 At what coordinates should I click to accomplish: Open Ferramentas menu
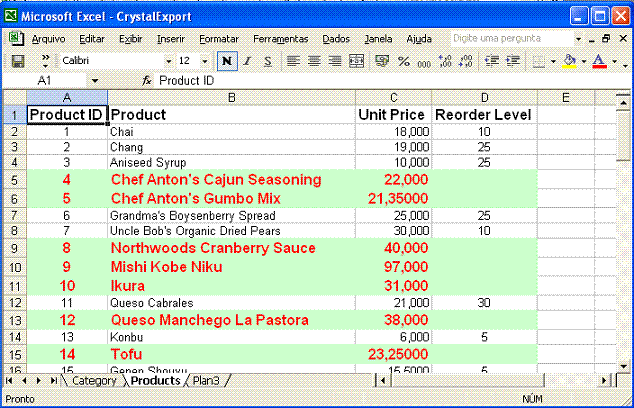pos(281,39)
